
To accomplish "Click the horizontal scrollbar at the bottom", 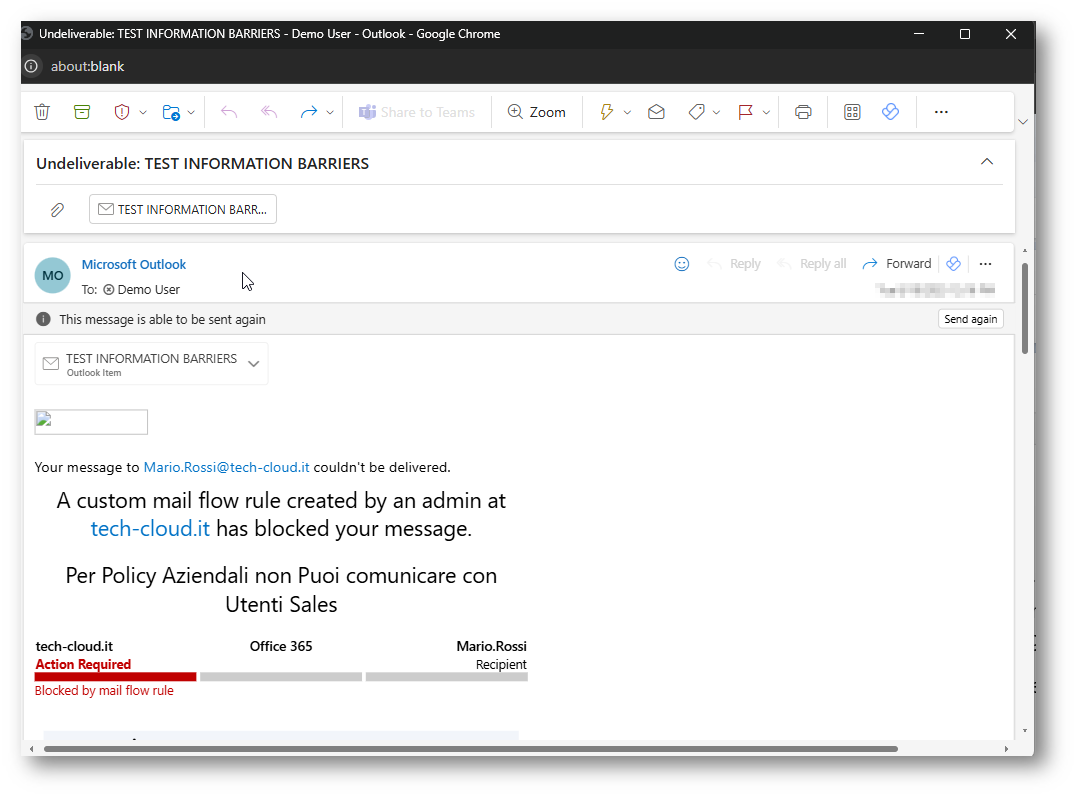I will click(470, 748).
